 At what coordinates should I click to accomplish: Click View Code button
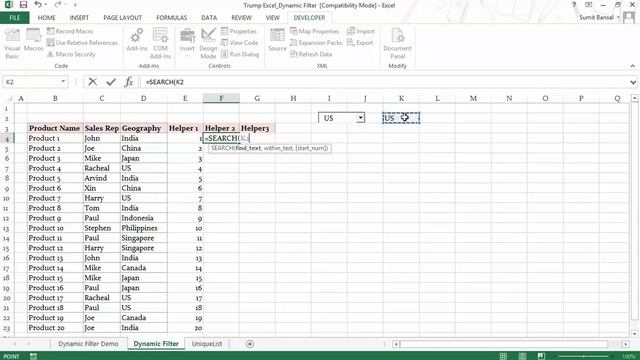point(240,42)
